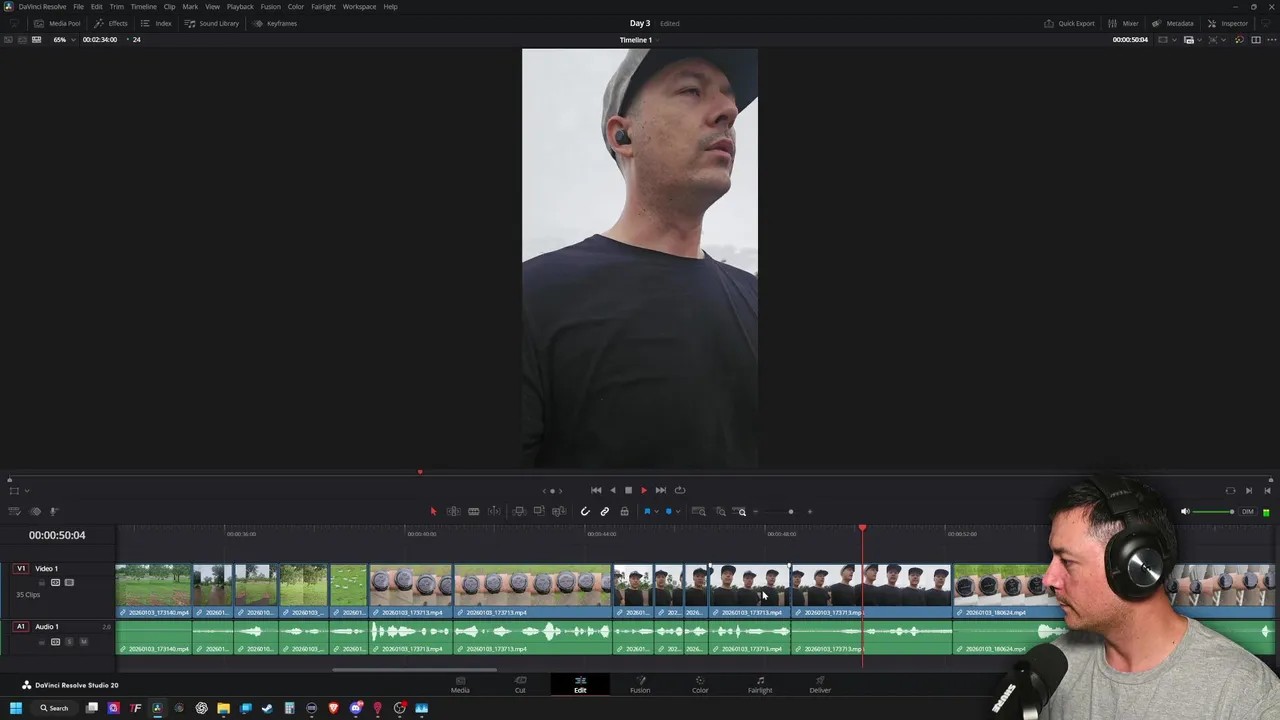This screenshot has height=720, width=1280.
Task: Toggle Position Lock padlock icon
Action: (624, 511)
